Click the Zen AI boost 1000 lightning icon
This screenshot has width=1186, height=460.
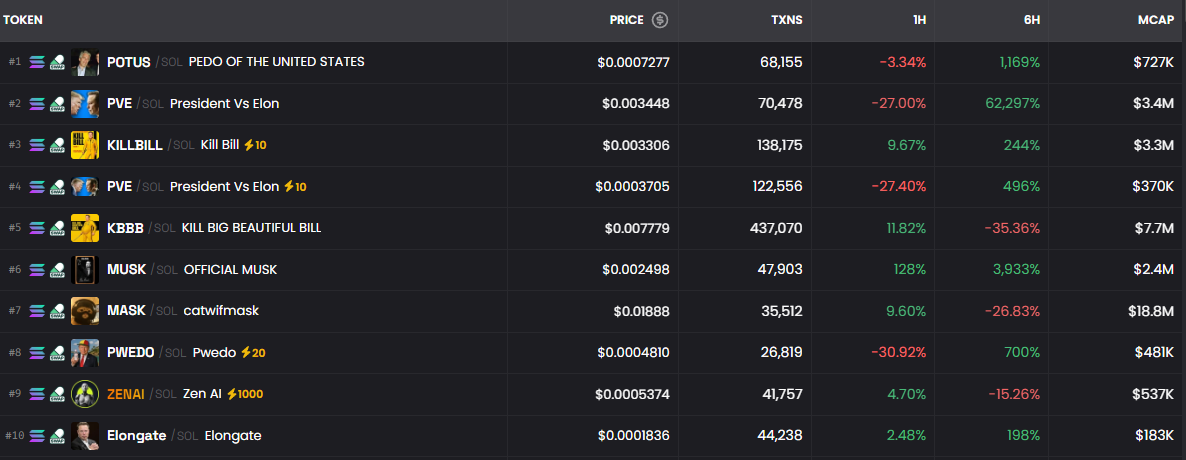231,394
